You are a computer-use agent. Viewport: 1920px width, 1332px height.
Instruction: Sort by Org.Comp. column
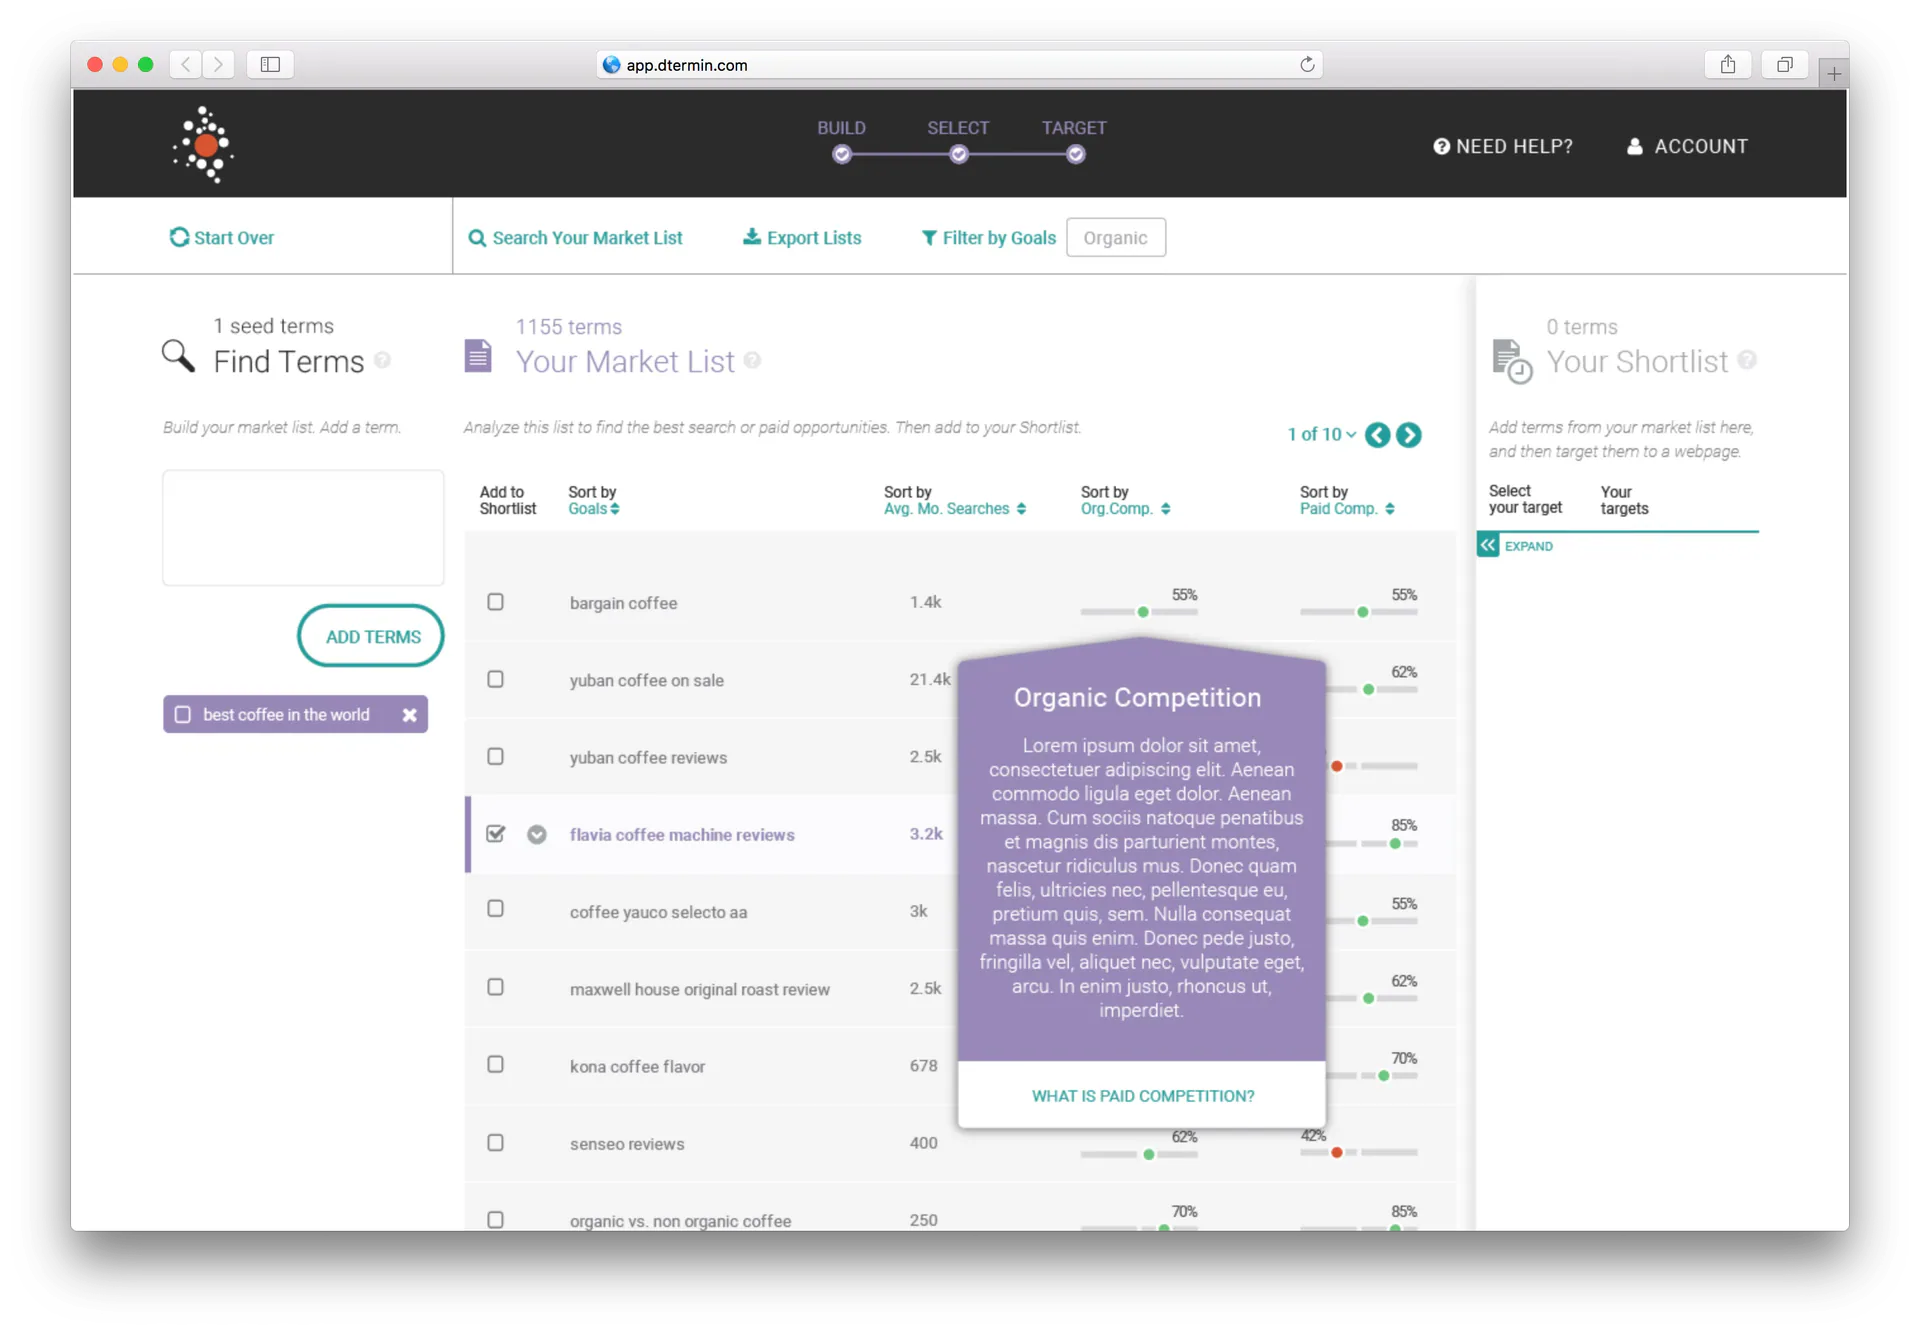coord(1125,509)
